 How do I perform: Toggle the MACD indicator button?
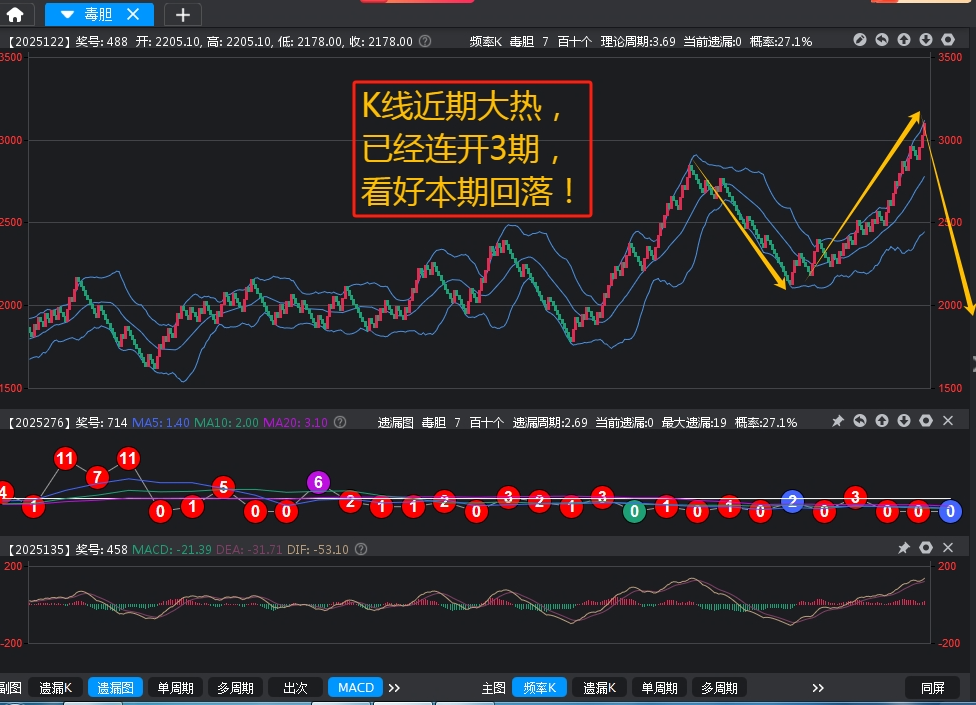click(x=355, y=688)
